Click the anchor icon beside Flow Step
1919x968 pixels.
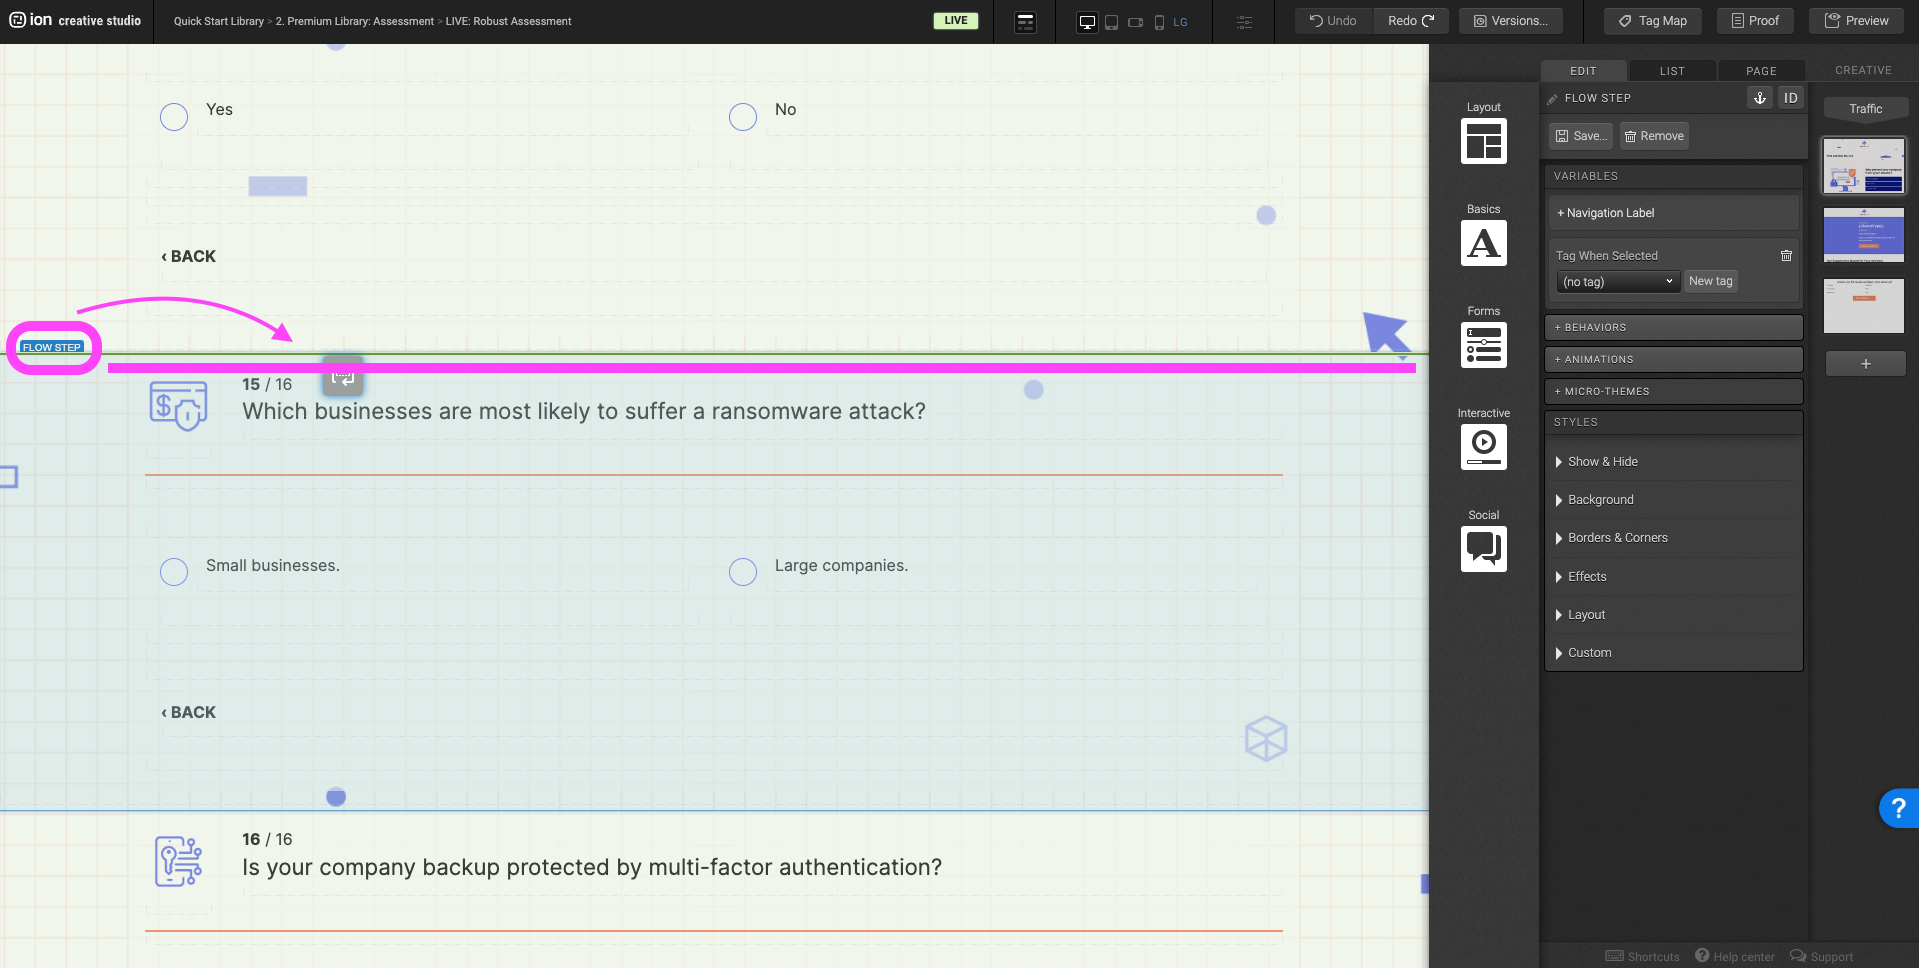pos(1760,98)
